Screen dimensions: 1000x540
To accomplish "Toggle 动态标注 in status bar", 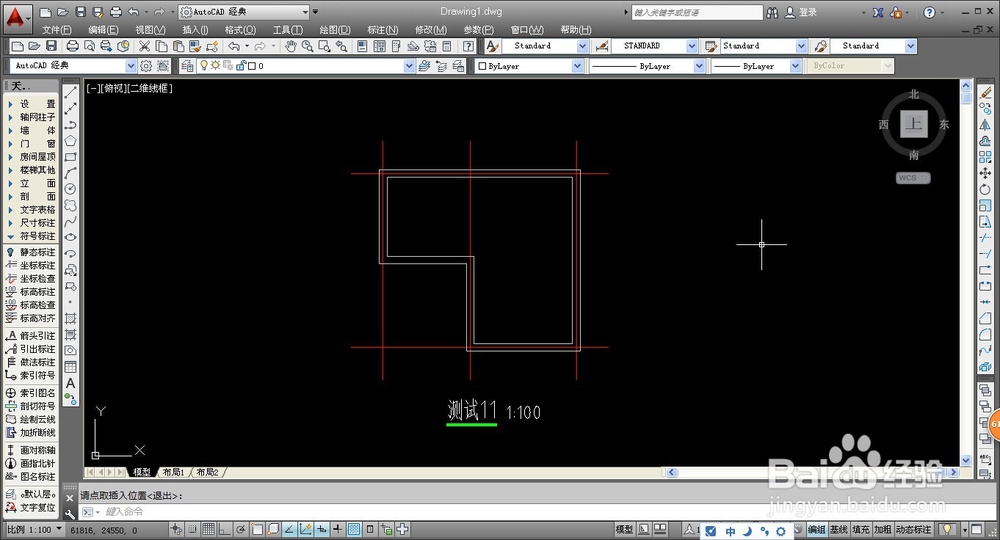I will click(913, 529).
